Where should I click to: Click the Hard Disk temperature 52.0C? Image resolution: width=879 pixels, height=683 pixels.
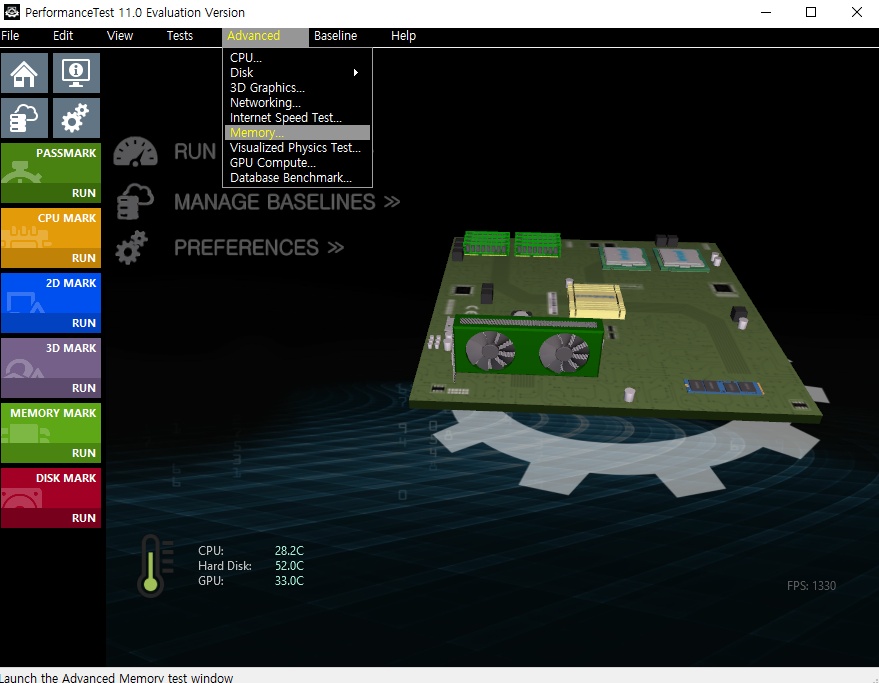(x=289, y=566)
